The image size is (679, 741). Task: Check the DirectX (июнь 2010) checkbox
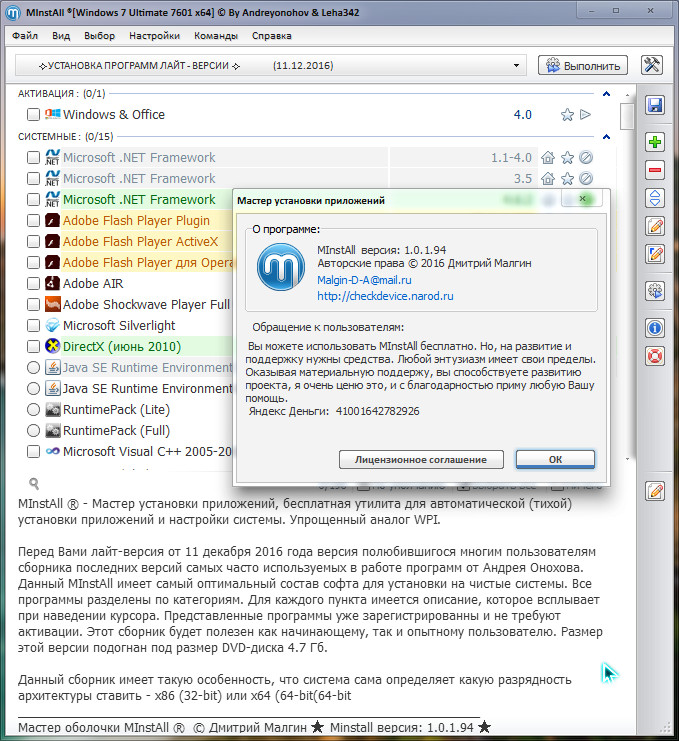pyautogui.click(x=33, y=346)
